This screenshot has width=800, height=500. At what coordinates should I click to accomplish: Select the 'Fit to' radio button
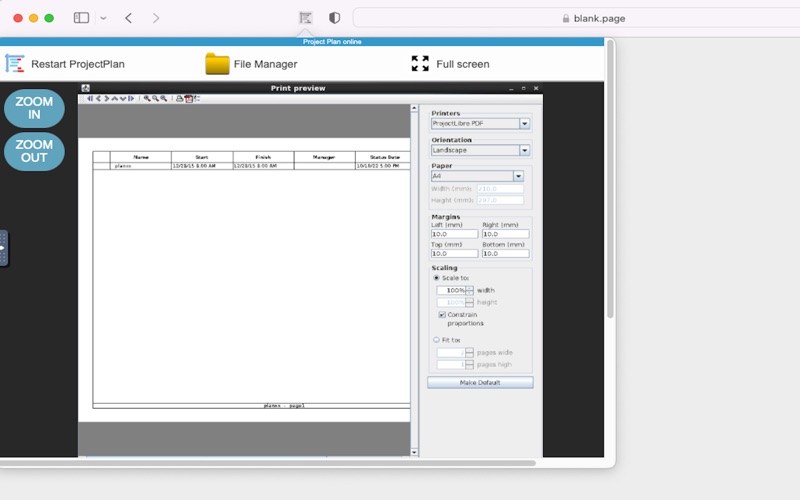coord(436,340)
